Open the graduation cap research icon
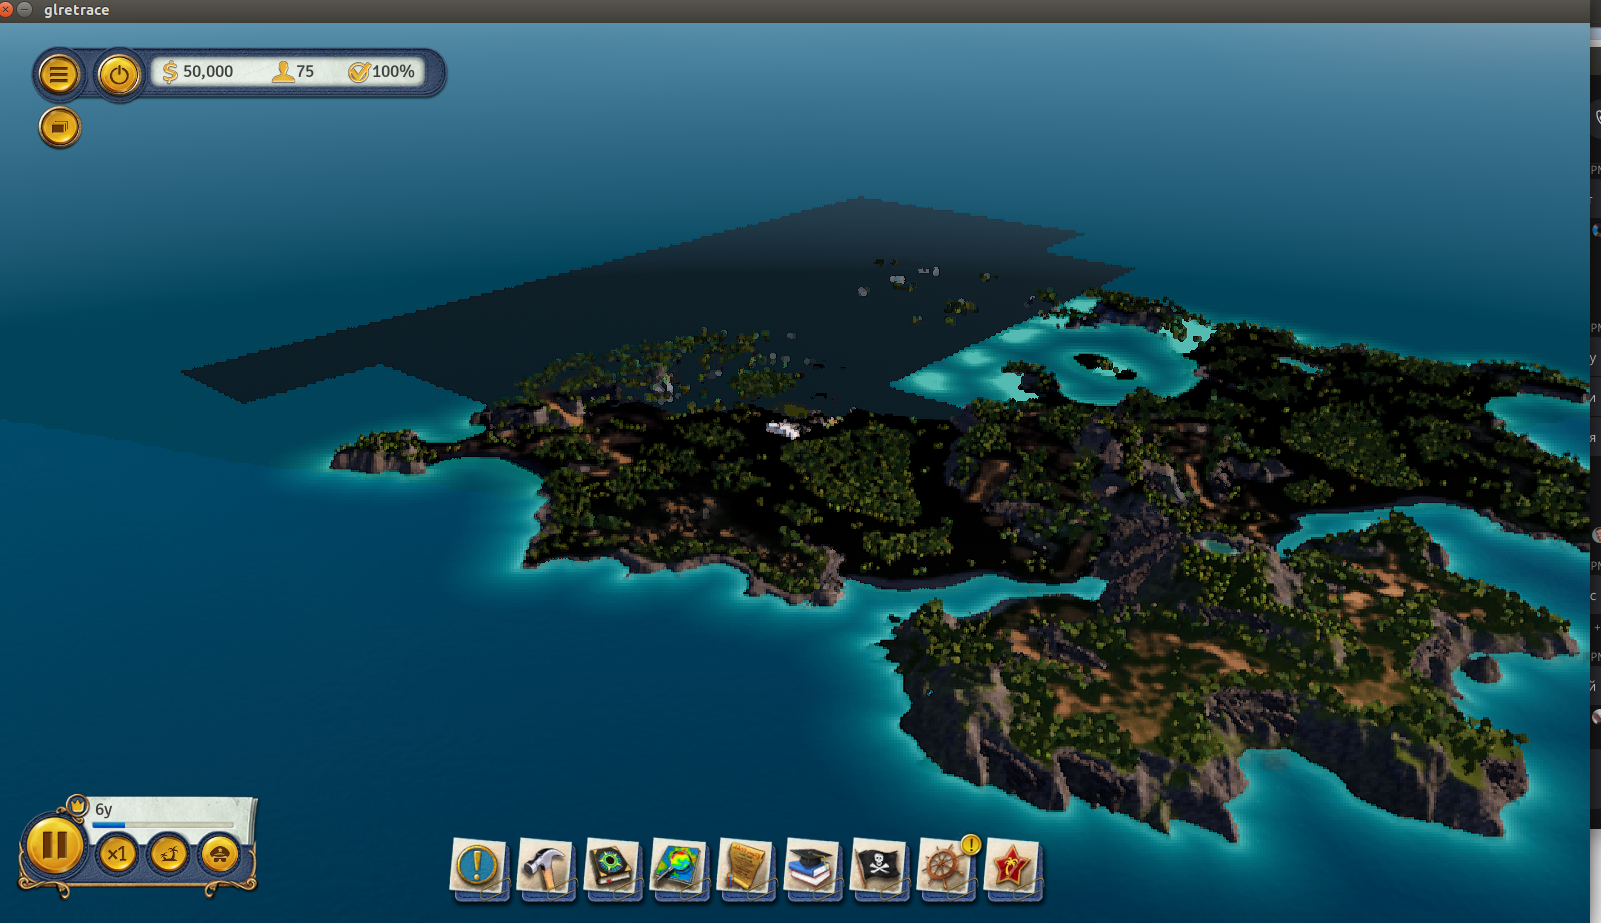This screenshot has width=1601, height=923. 811,866
